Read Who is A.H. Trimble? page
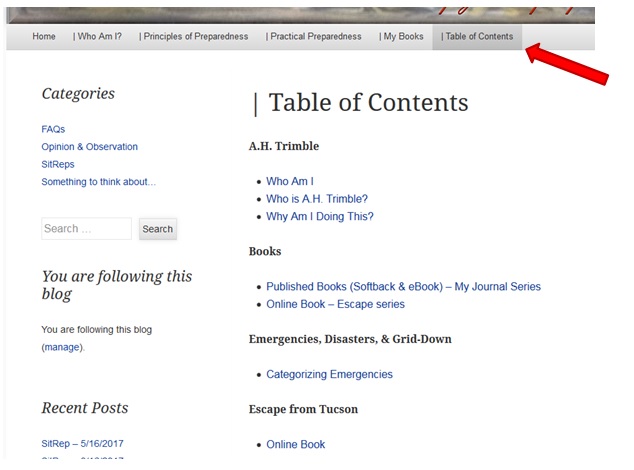The width and height of the screenshot is (634, 470). 316,199
